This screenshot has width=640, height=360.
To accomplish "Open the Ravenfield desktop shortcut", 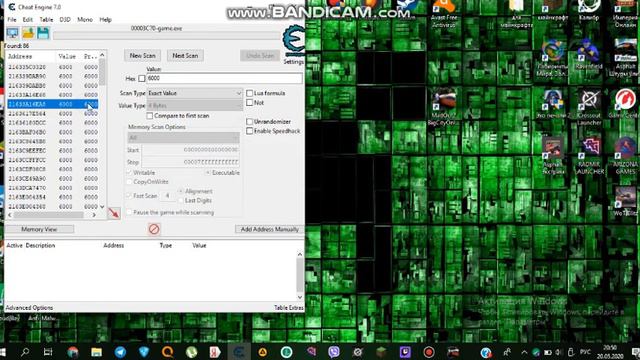I will pos(589,55).
